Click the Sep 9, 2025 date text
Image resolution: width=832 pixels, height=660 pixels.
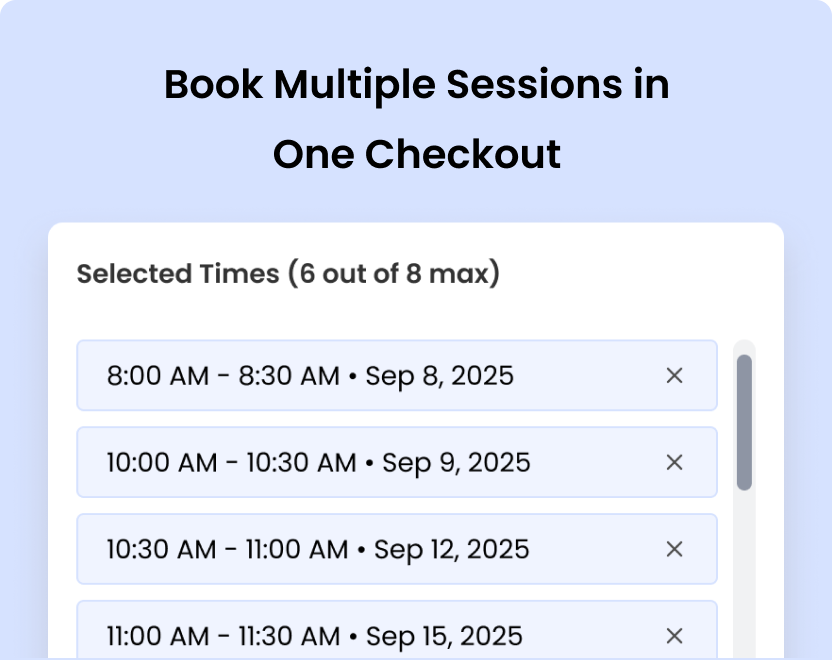point(458,462)
